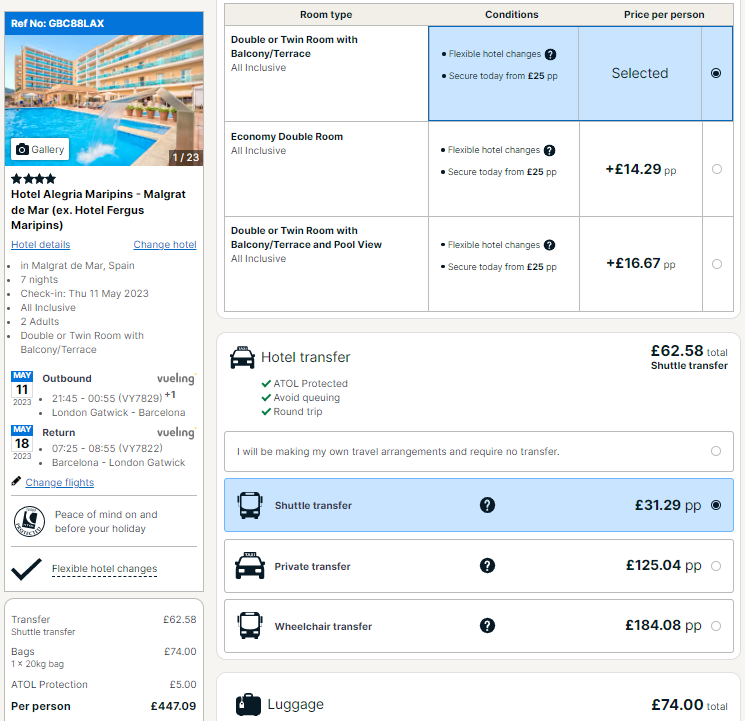
Task: Click the 1 × 20kg bag line
Action: pyautogui.click(x=38, y=664)
